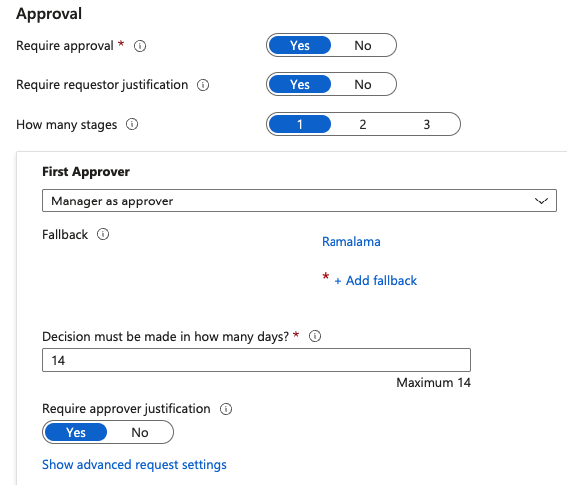Open the Ramalama fallback approver link

point(351,242)
